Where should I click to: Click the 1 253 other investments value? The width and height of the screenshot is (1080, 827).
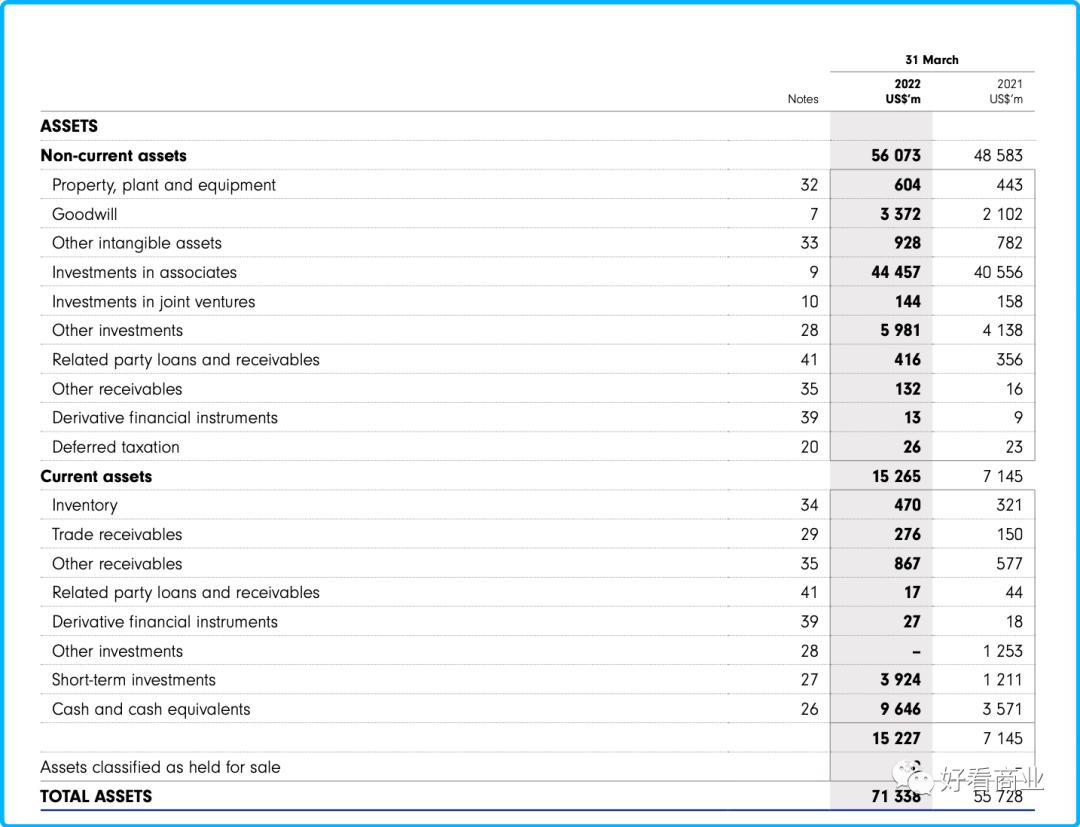pos(1003,651)
